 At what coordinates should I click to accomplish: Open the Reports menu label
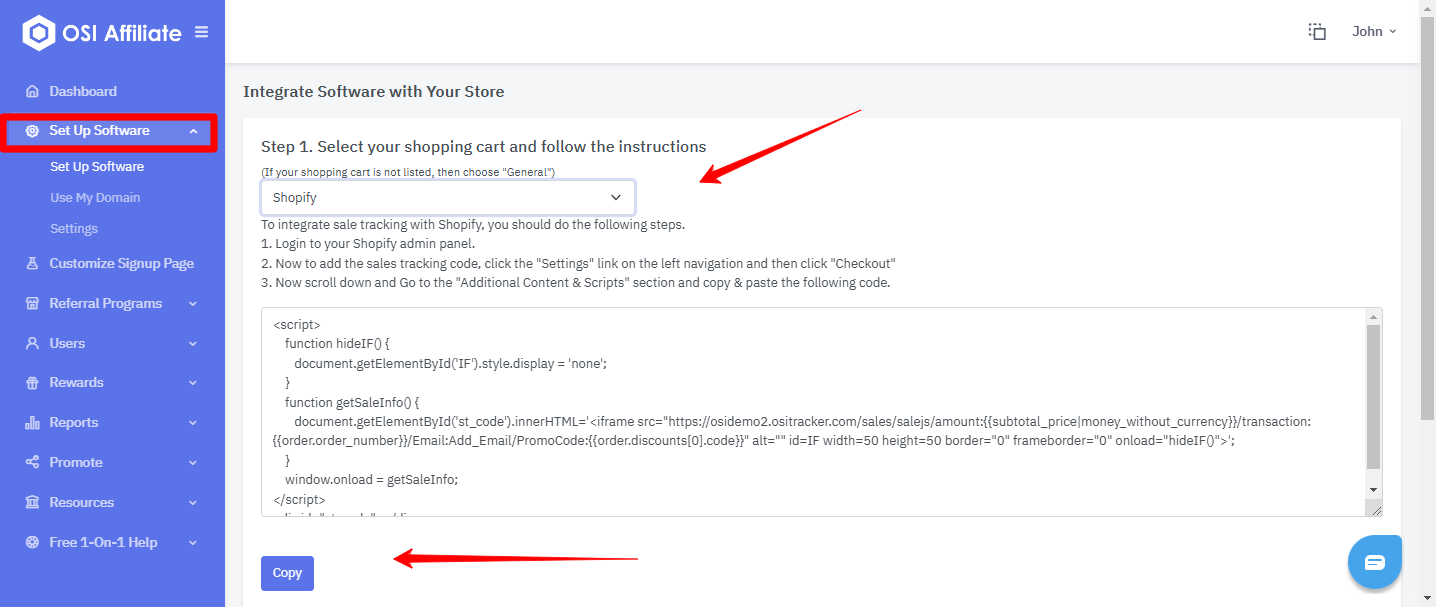(x=74, y=423)
